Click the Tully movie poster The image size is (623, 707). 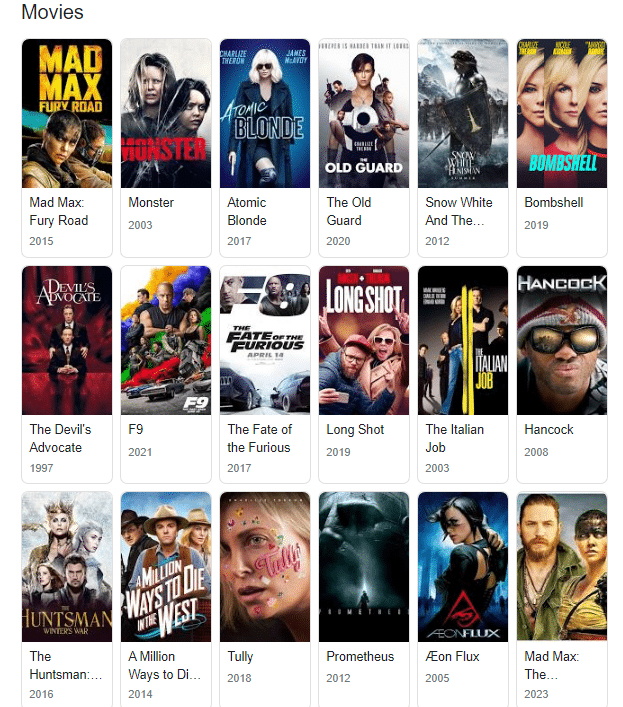click(x=265, y=567)
